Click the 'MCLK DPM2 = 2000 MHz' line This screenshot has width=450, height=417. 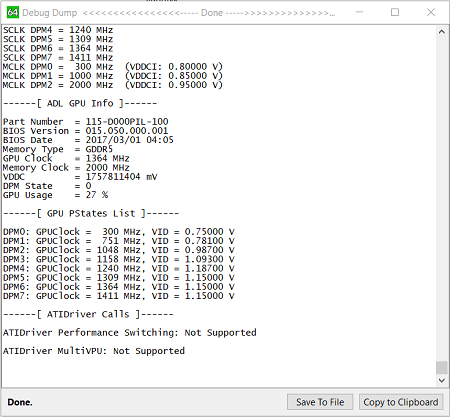pos(113,85)
